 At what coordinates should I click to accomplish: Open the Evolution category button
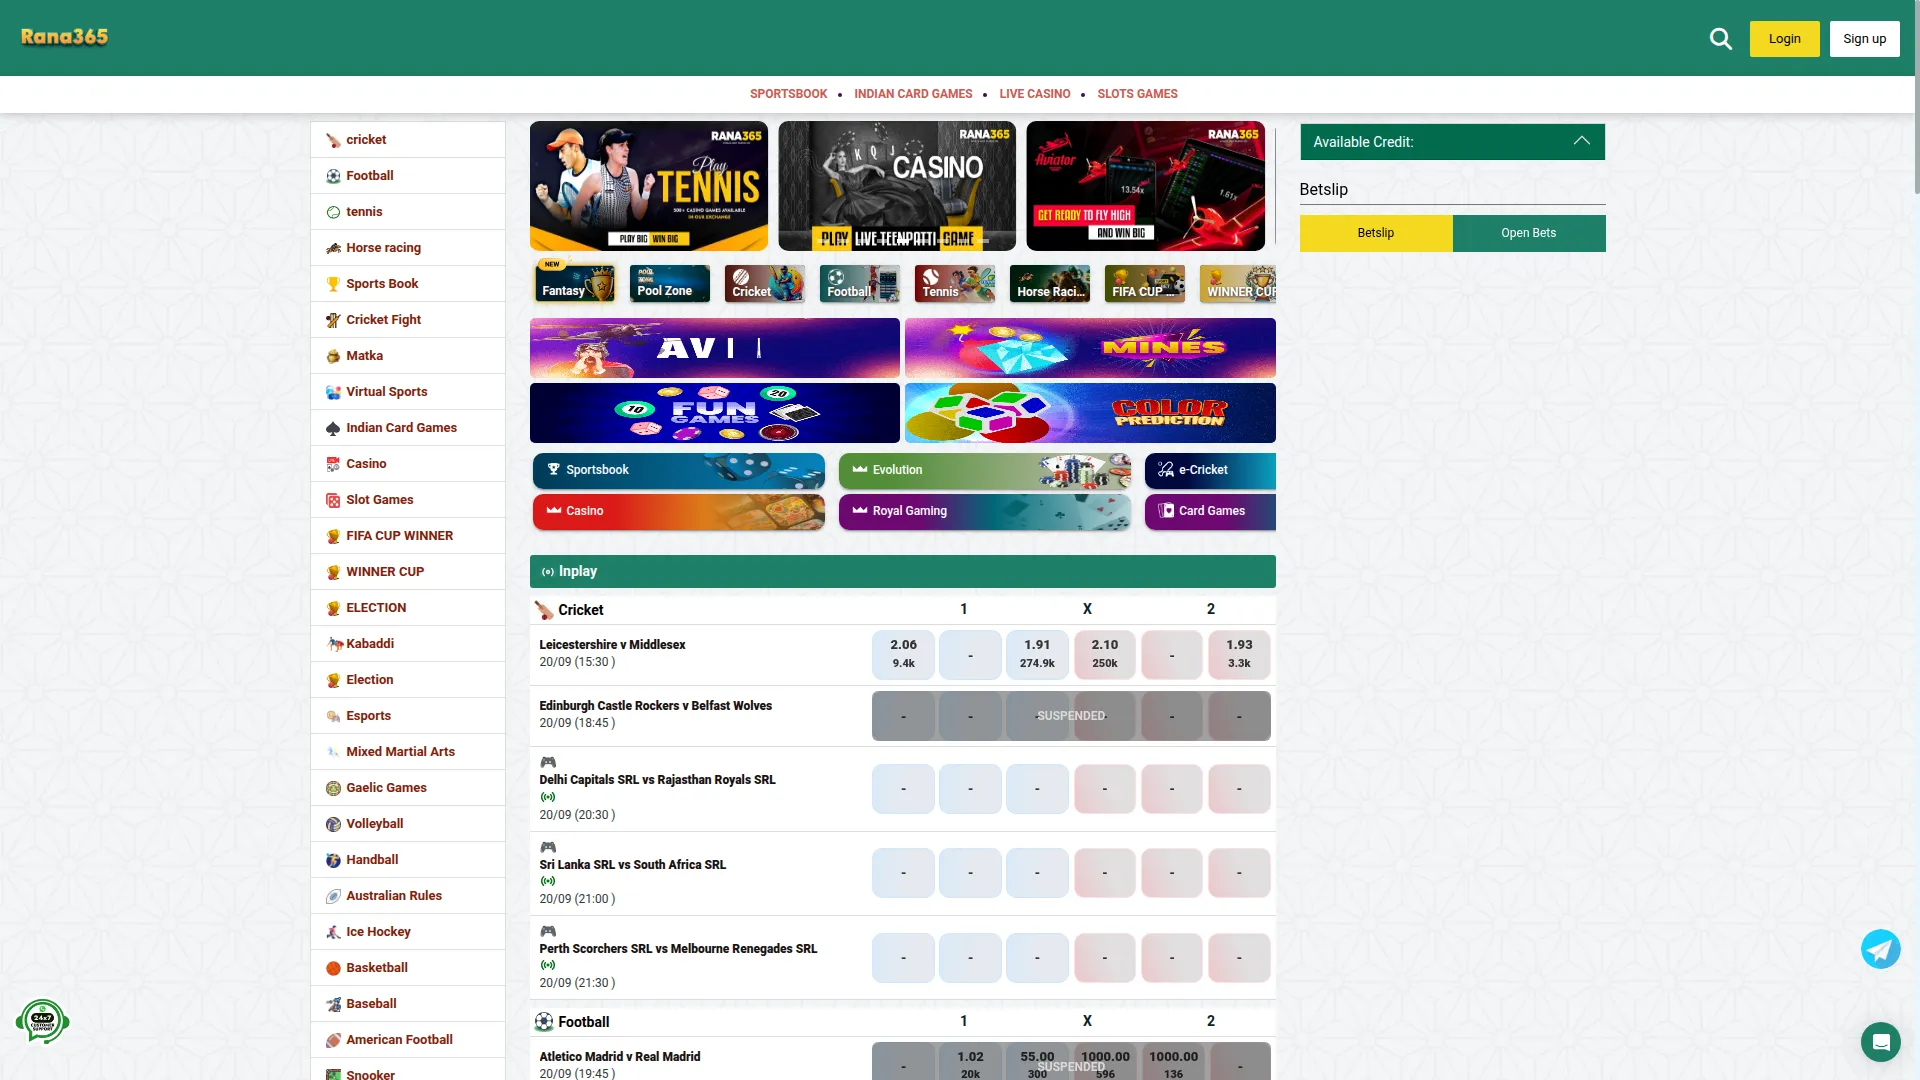pos(984,470)
